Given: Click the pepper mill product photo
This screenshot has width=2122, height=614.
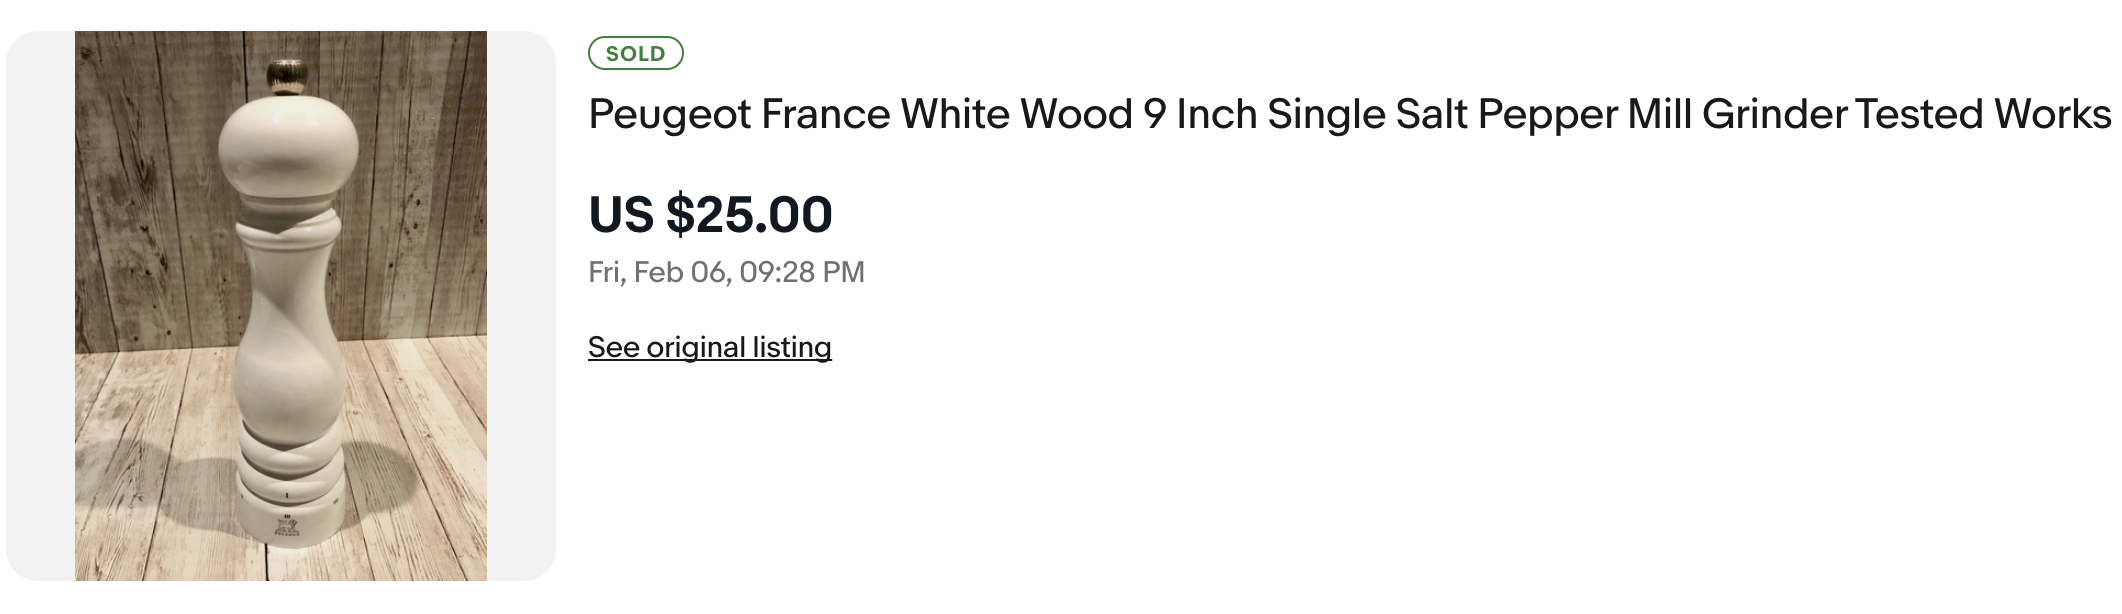Looking at the screenshot, I should click(280, 305).
